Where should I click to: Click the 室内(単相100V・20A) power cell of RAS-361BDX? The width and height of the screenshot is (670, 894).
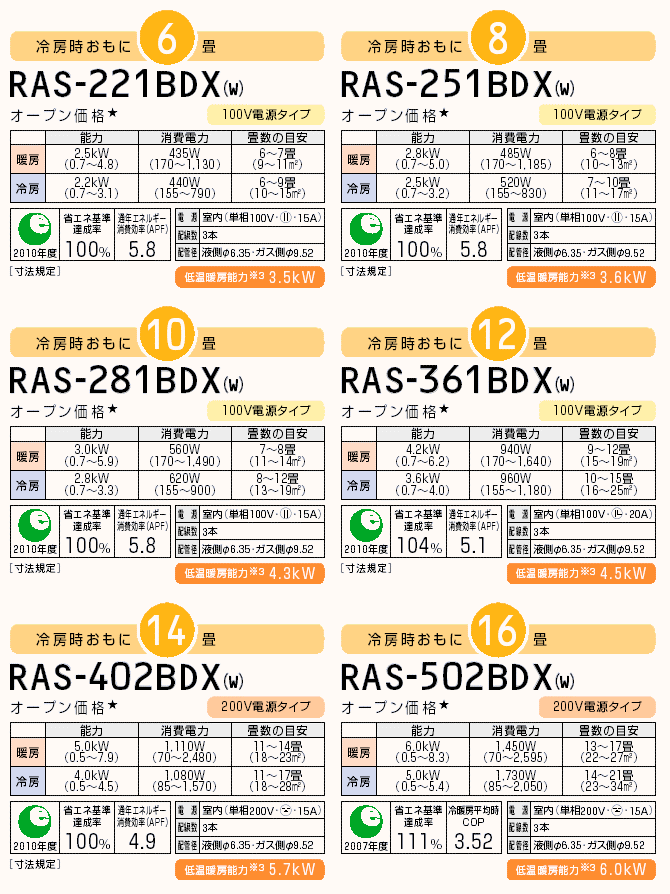pos(593,514)
